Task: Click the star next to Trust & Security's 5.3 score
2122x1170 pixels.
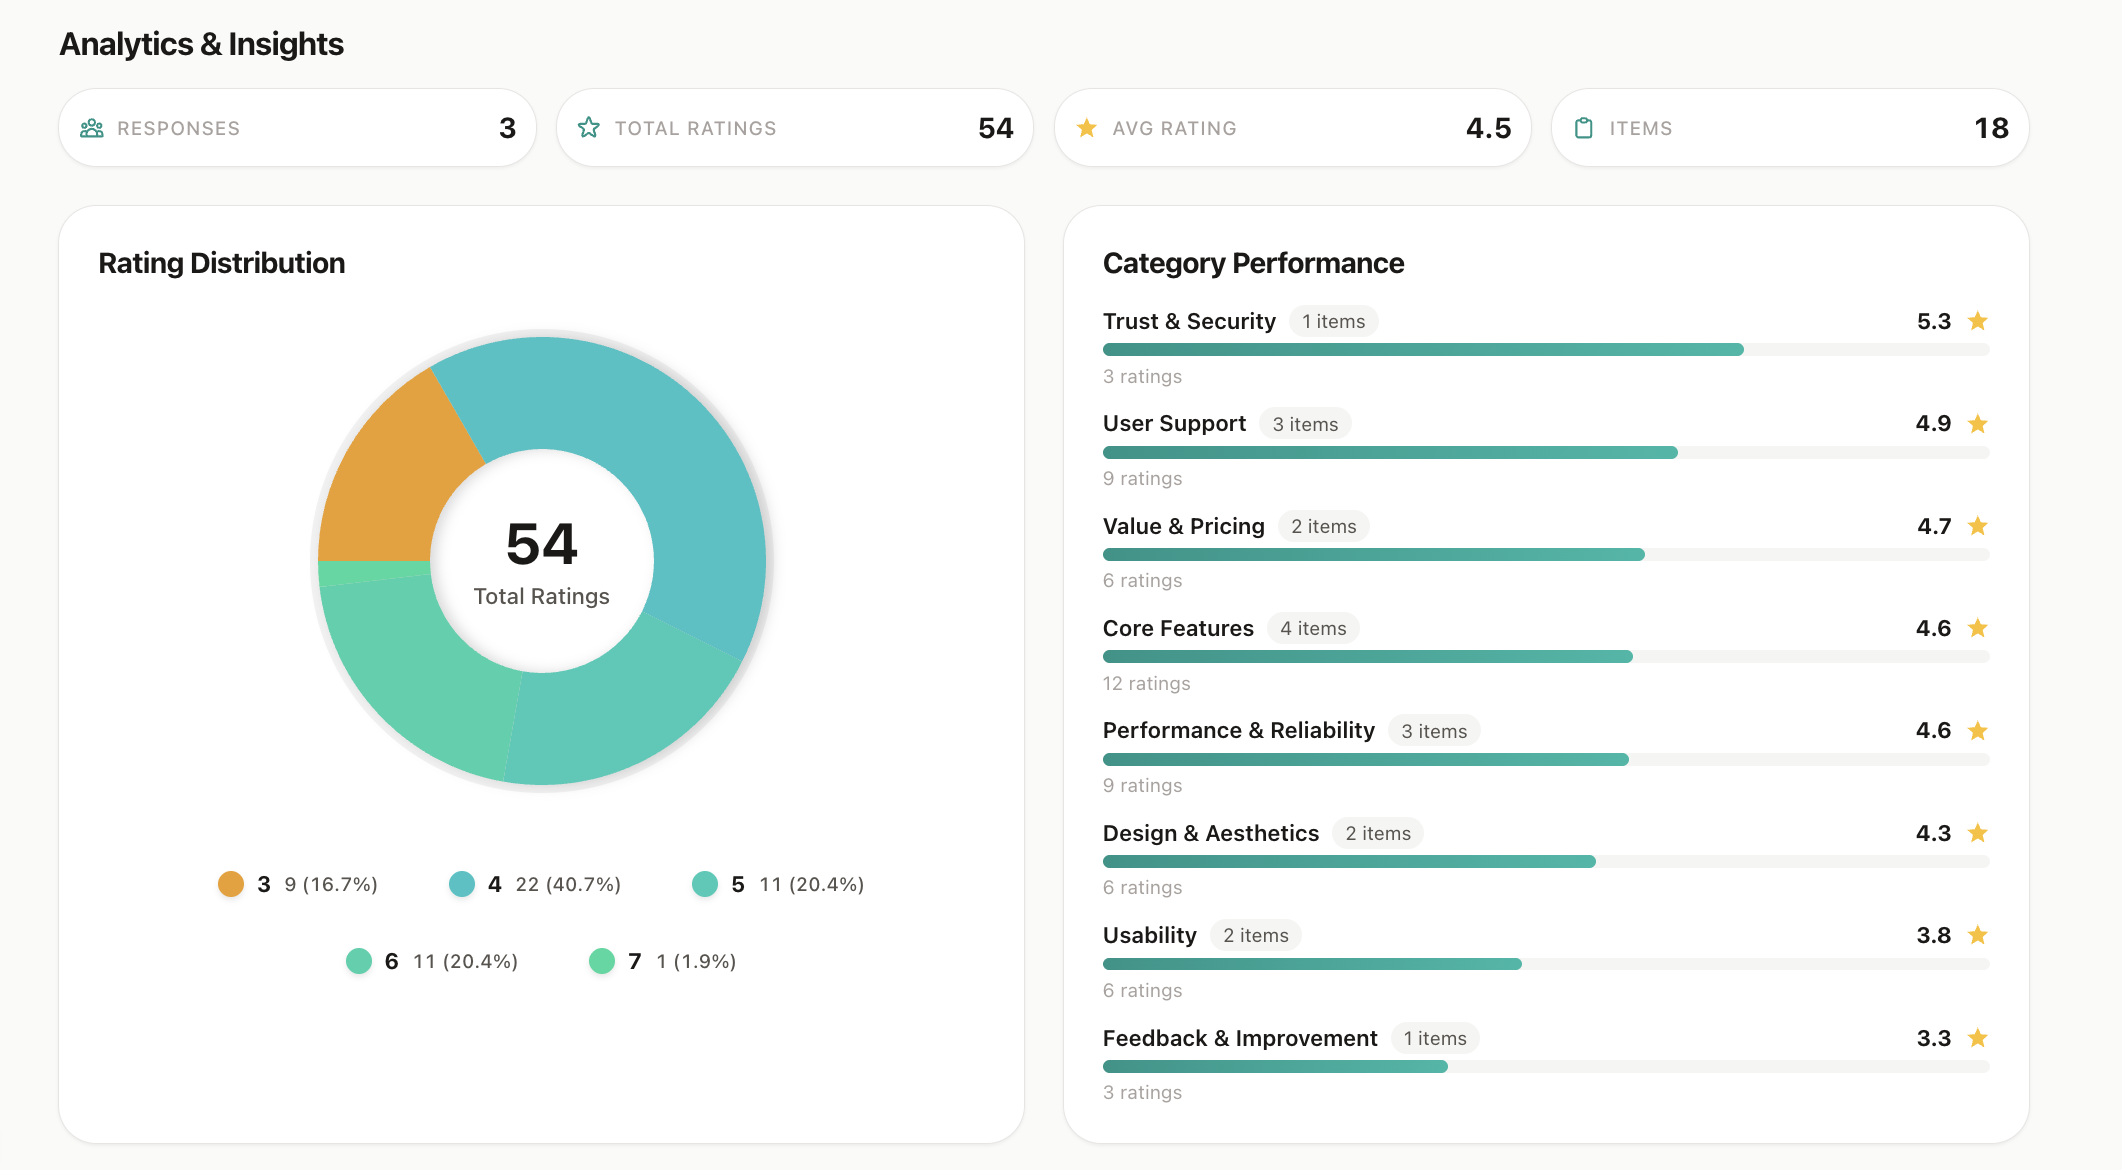Action: 1977,321
